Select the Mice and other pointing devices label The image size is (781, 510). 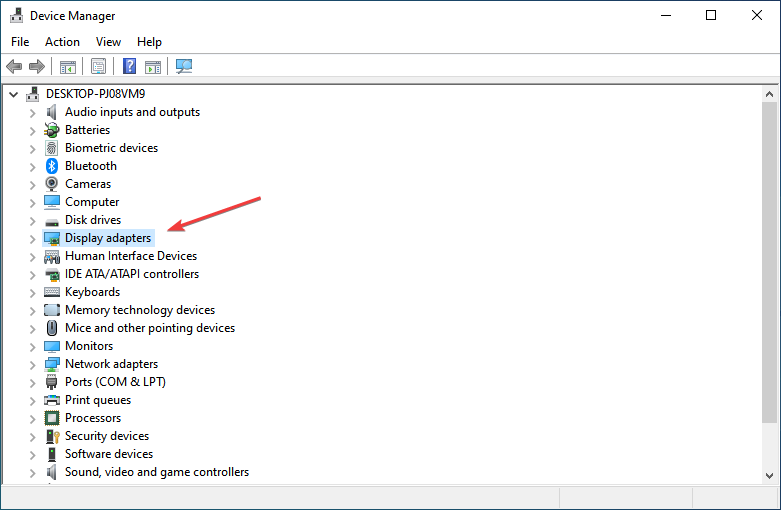[x=150, y=328]
